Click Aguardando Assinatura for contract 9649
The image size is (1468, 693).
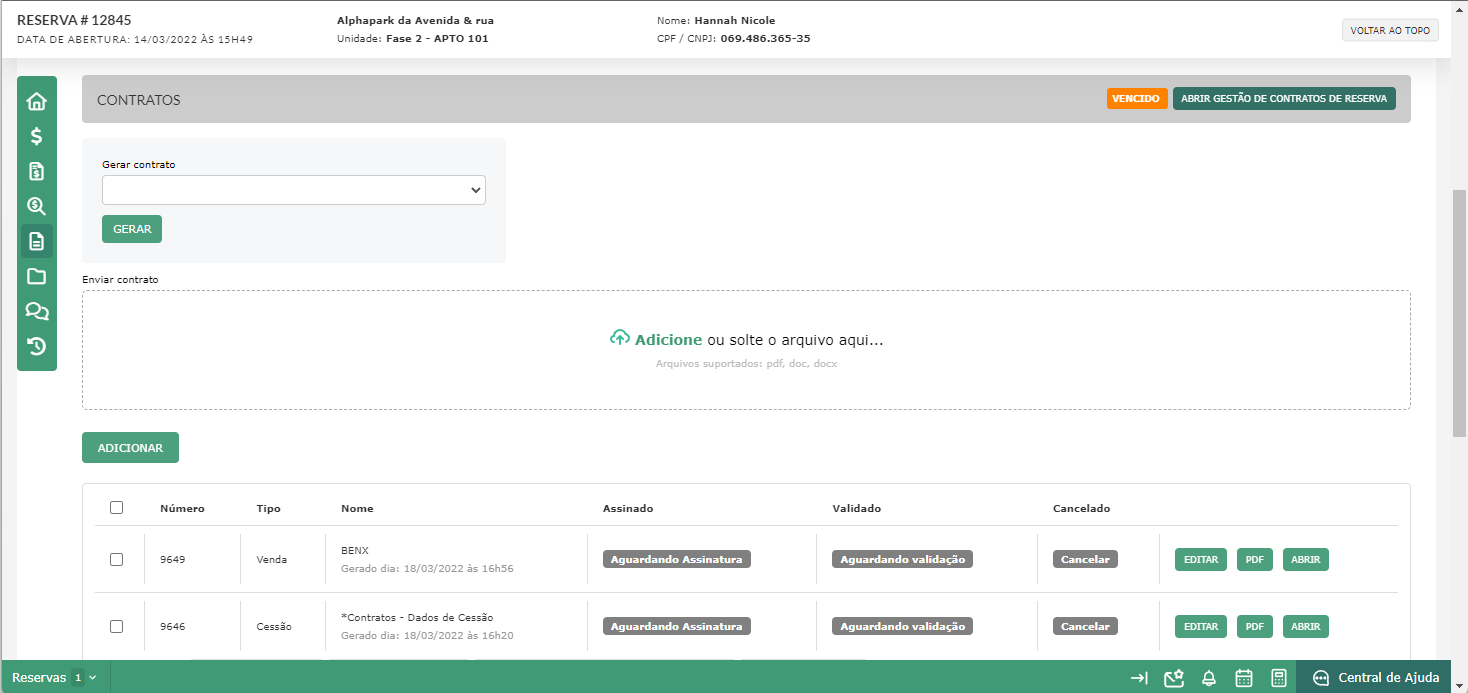[x=677, y=560]
